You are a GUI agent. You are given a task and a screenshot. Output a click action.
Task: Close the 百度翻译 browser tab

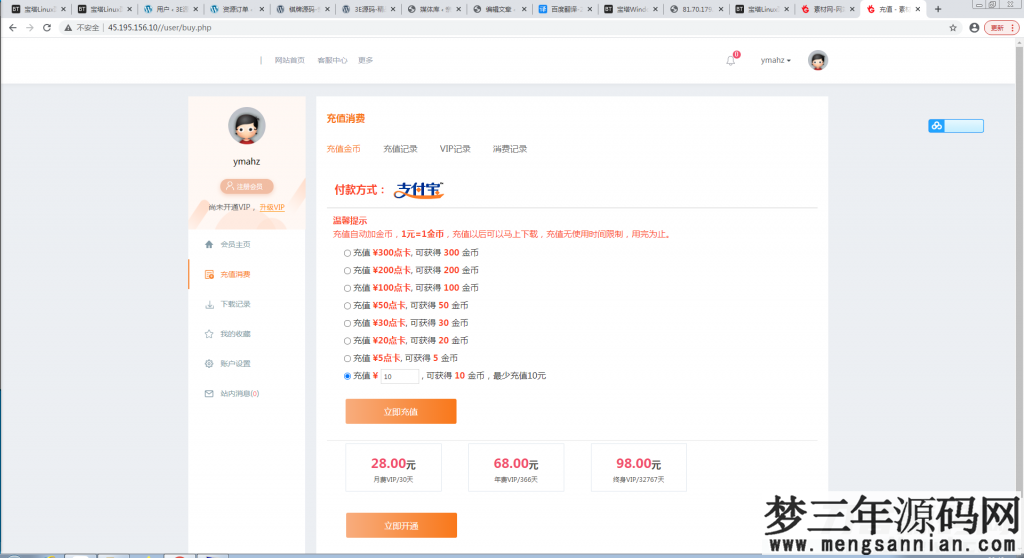point(590,9)
